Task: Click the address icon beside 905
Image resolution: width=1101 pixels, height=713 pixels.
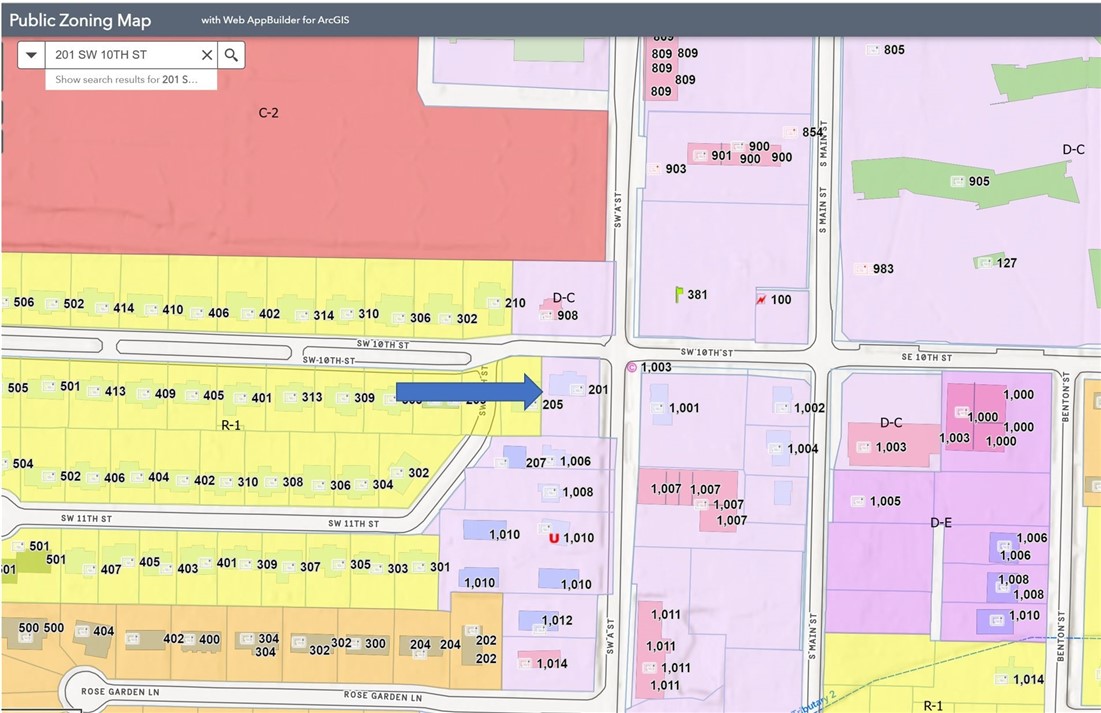Action: click(956, 181)
